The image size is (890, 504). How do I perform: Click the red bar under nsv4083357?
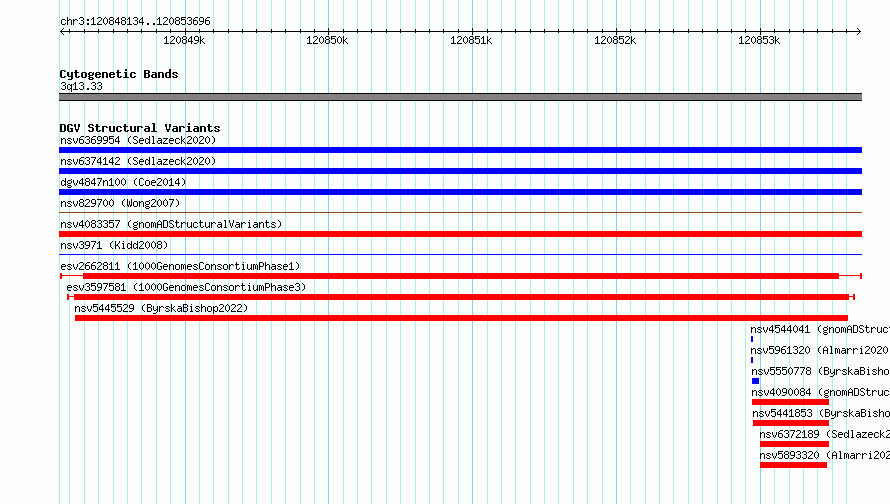[460, 234]
